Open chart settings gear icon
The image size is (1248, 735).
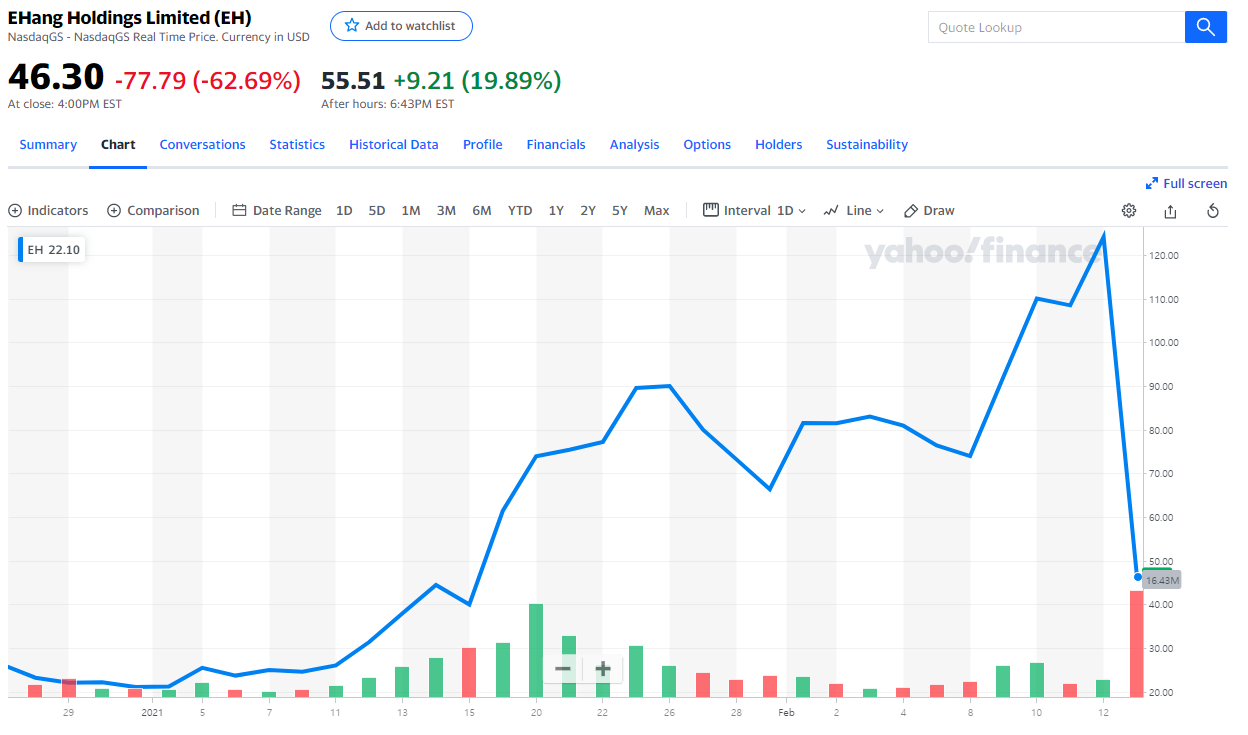1129,210
